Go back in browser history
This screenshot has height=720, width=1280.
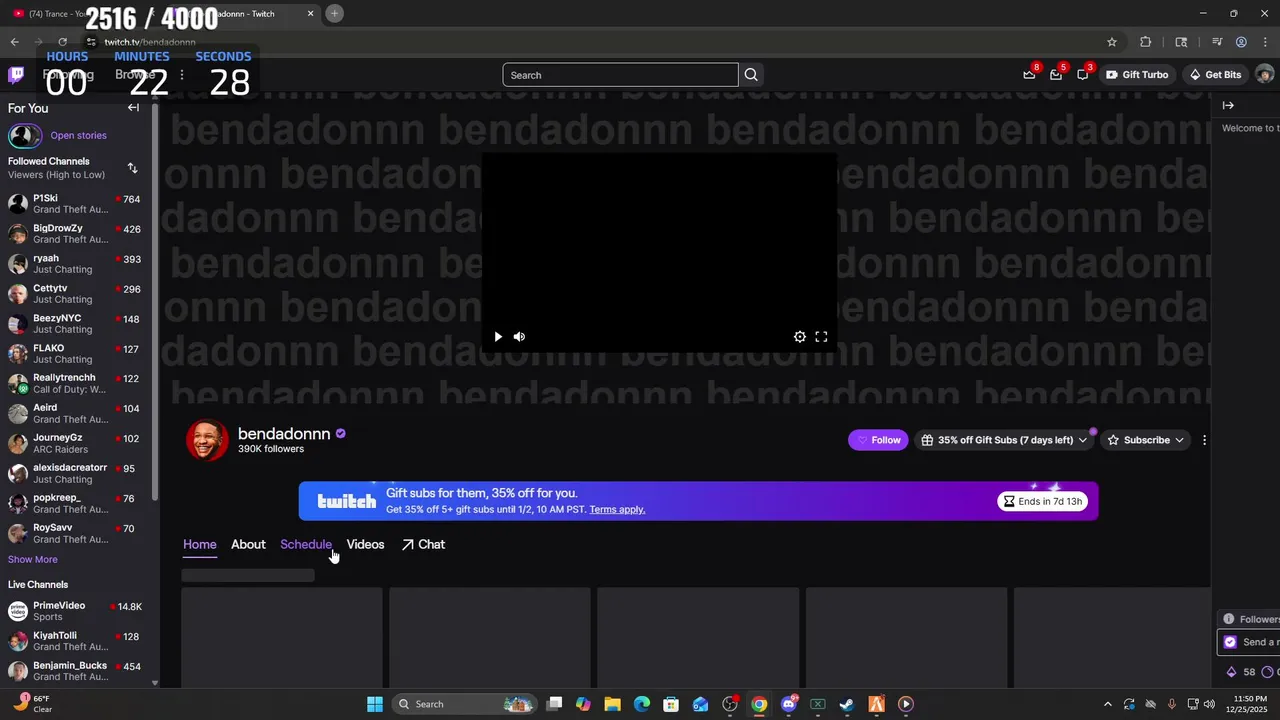point(14,42)
